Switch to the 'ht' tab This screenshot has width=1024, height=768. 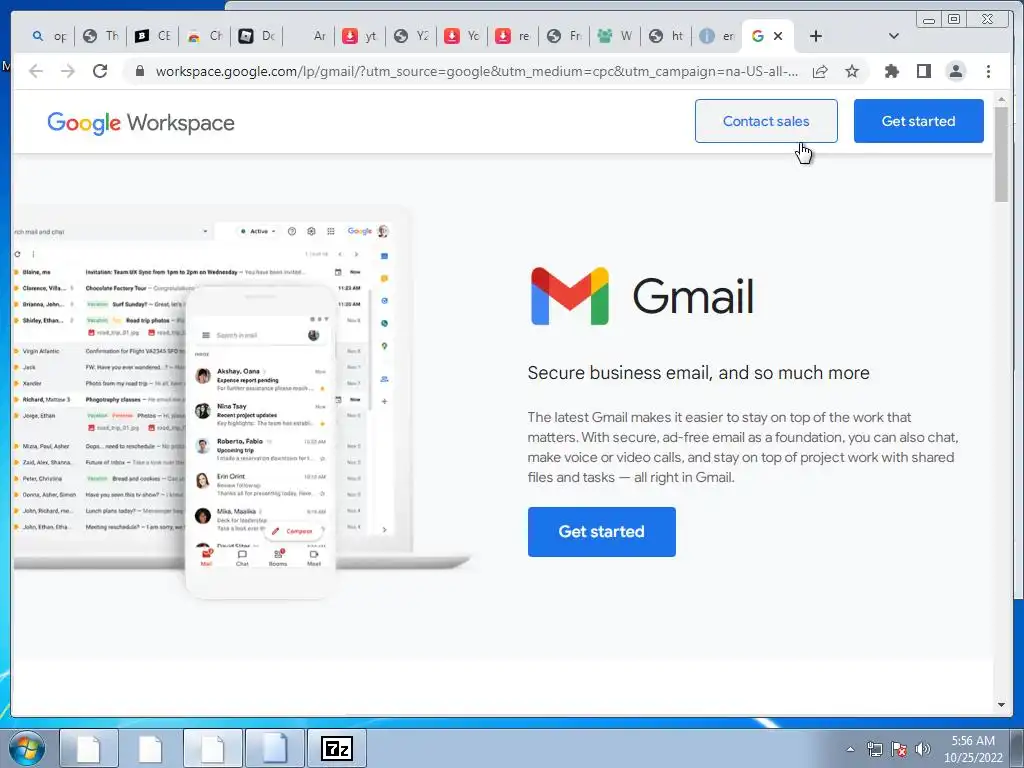coord(665,36)
